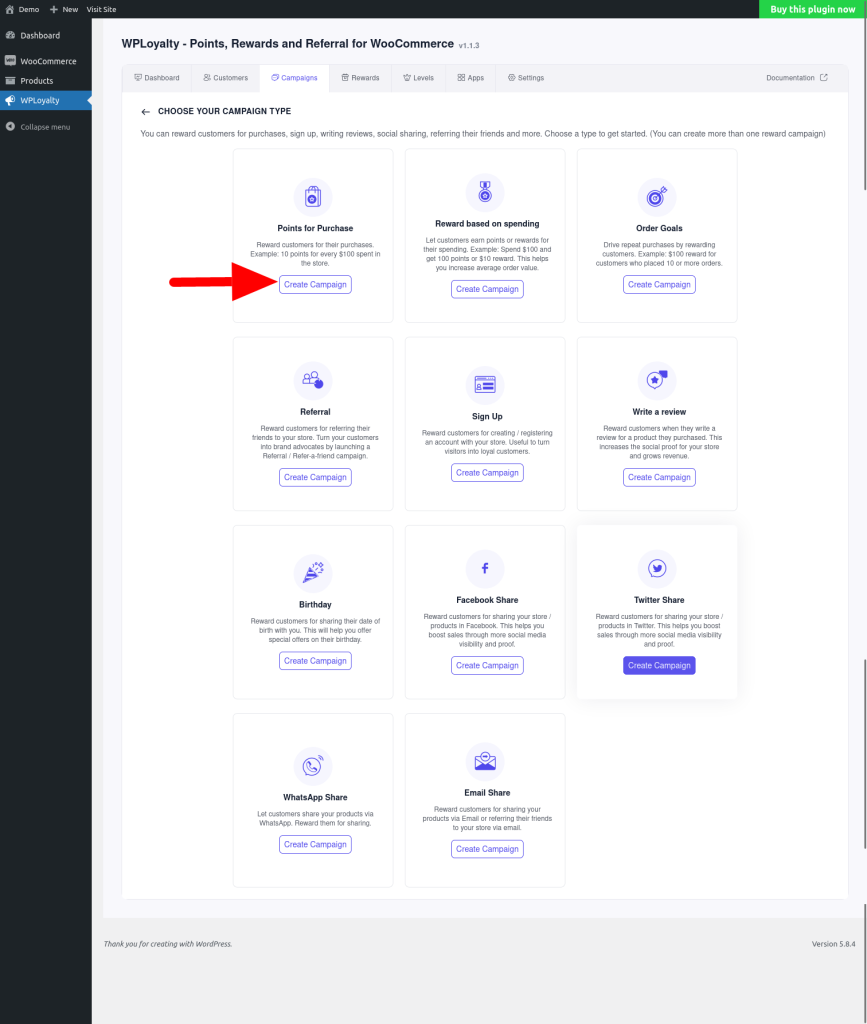Click the Buy this plugin now button
This screenshot has height=1024, width=867.
click(813, 9)
